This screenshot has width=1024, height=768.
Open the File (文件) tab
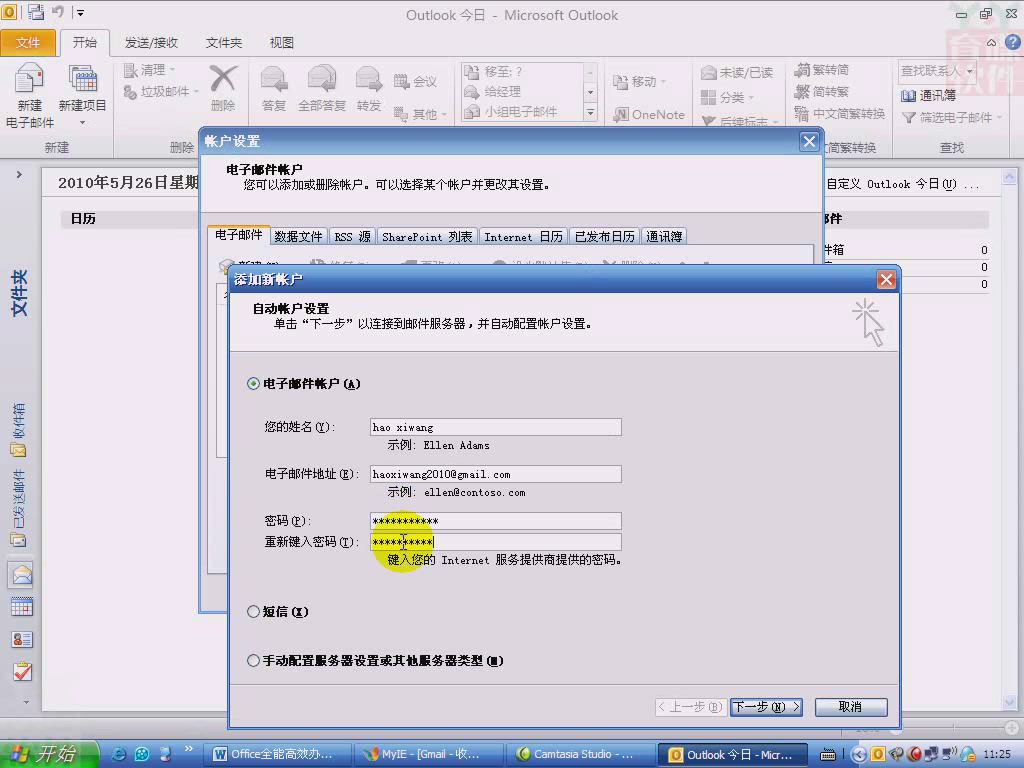[28, 42]
